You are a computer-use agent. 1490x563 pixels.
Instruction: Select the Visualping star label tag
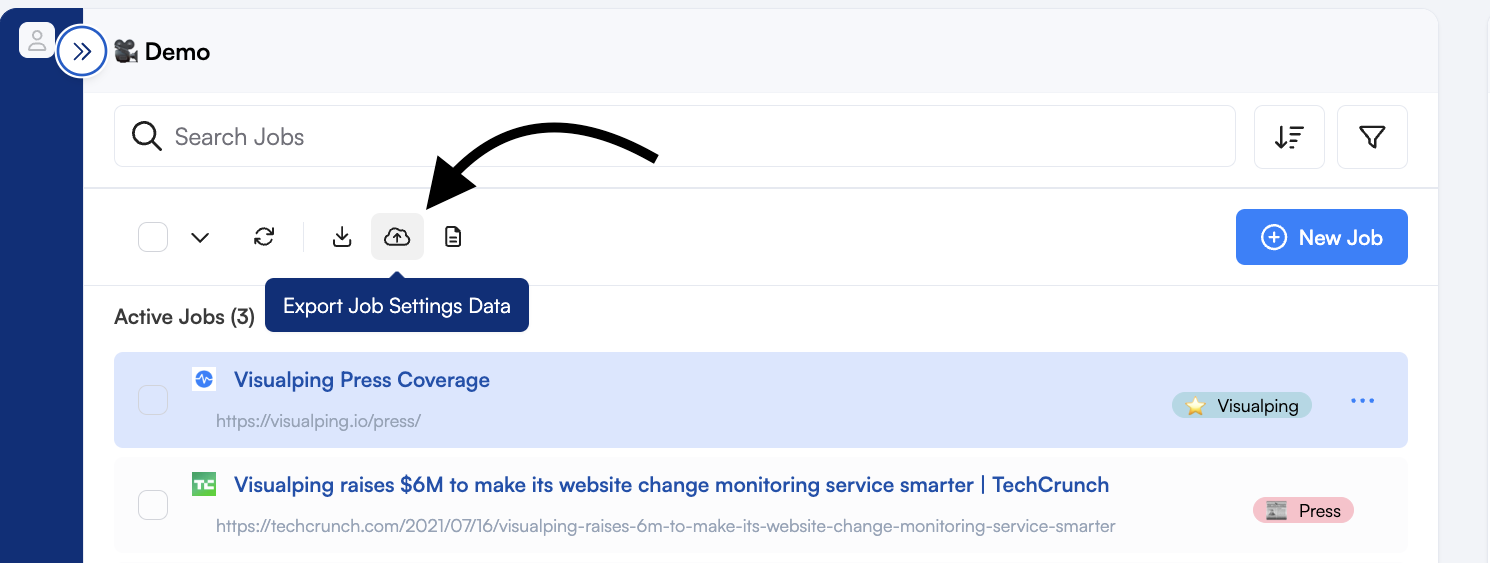coord(1242,405)
